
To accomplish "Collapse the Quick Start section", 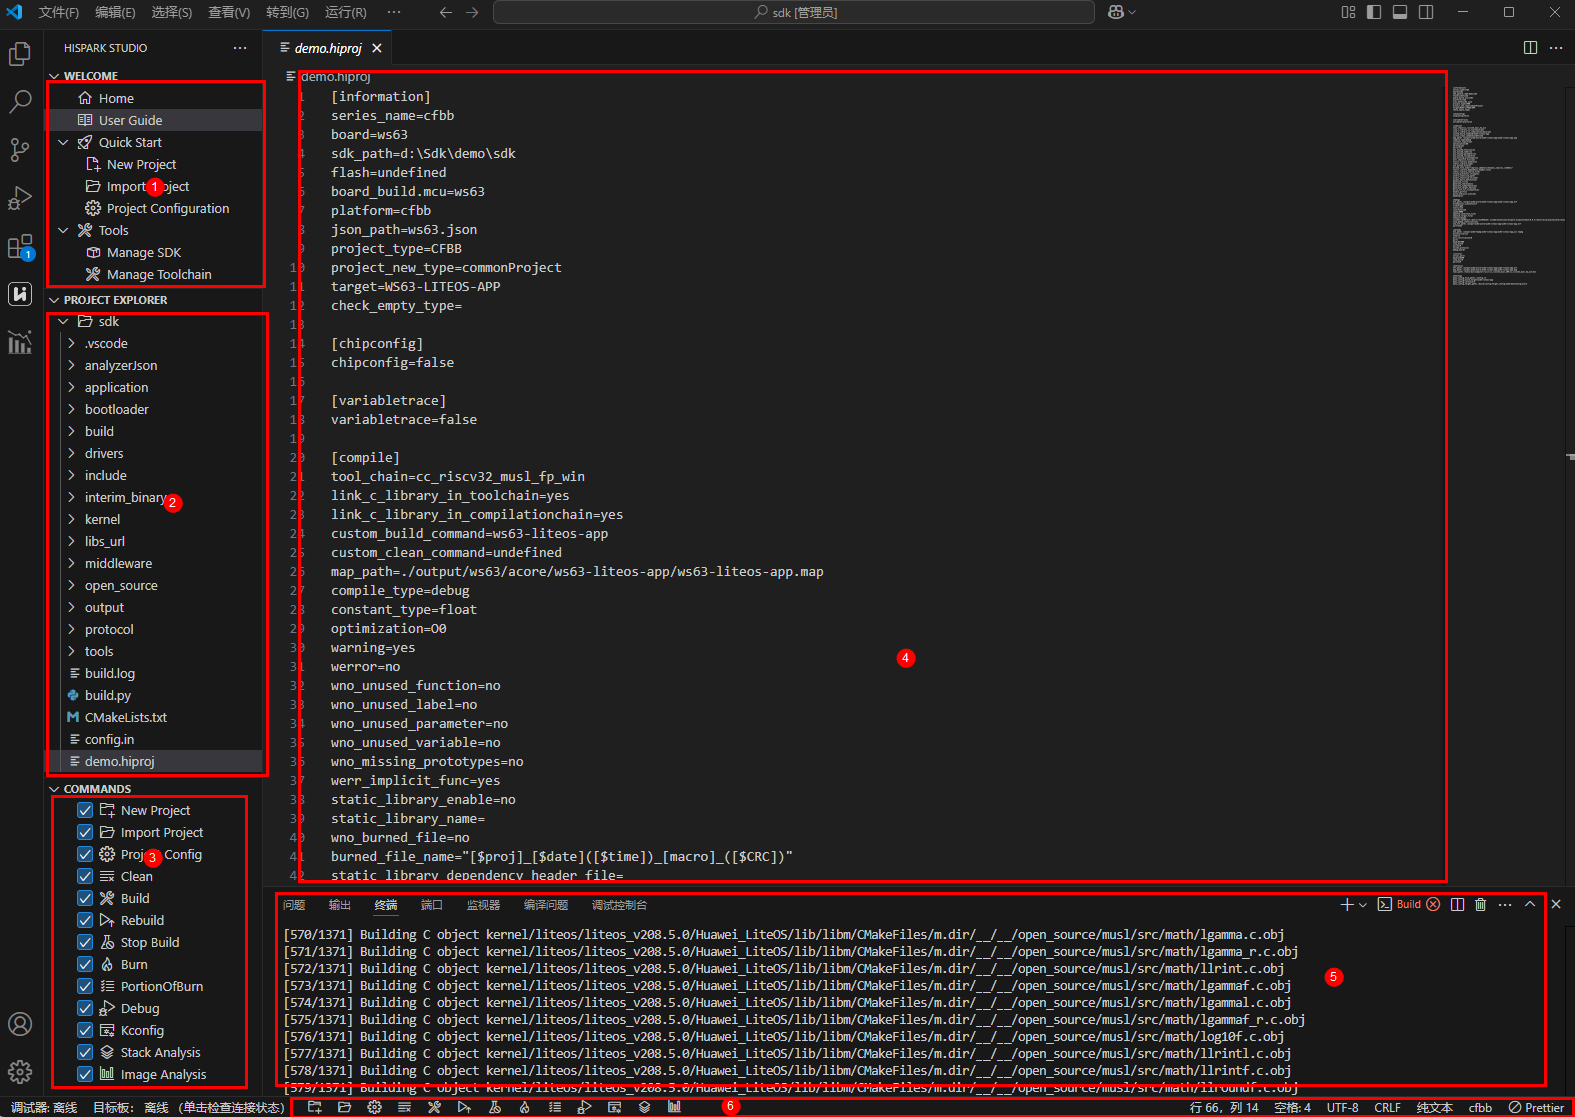I will click(x=64, y=142).
